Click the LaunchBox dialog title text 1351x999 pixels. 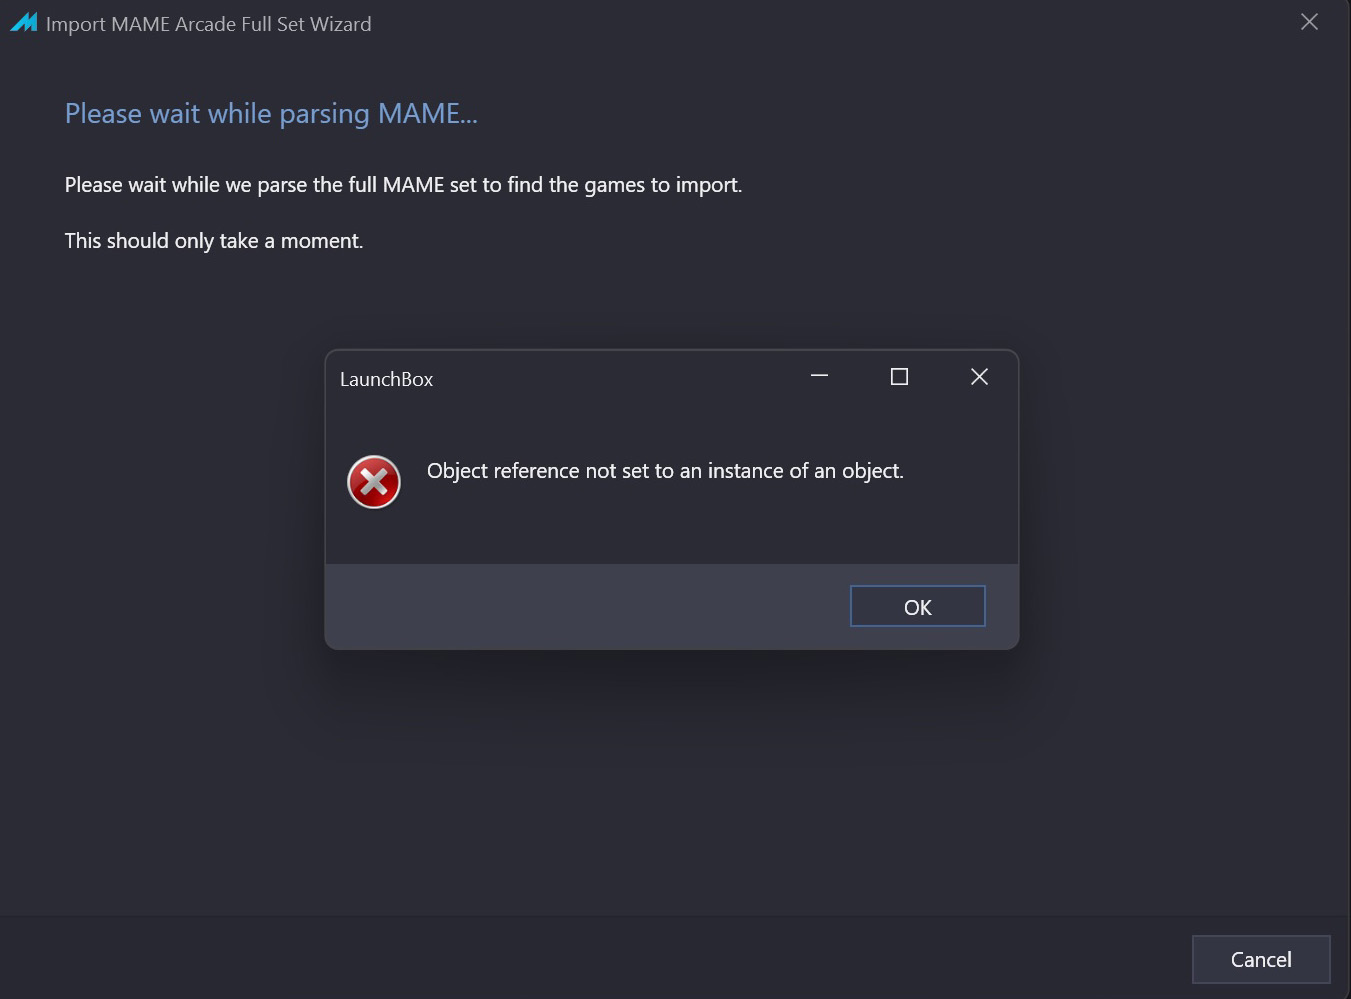[x=386, y=379]
